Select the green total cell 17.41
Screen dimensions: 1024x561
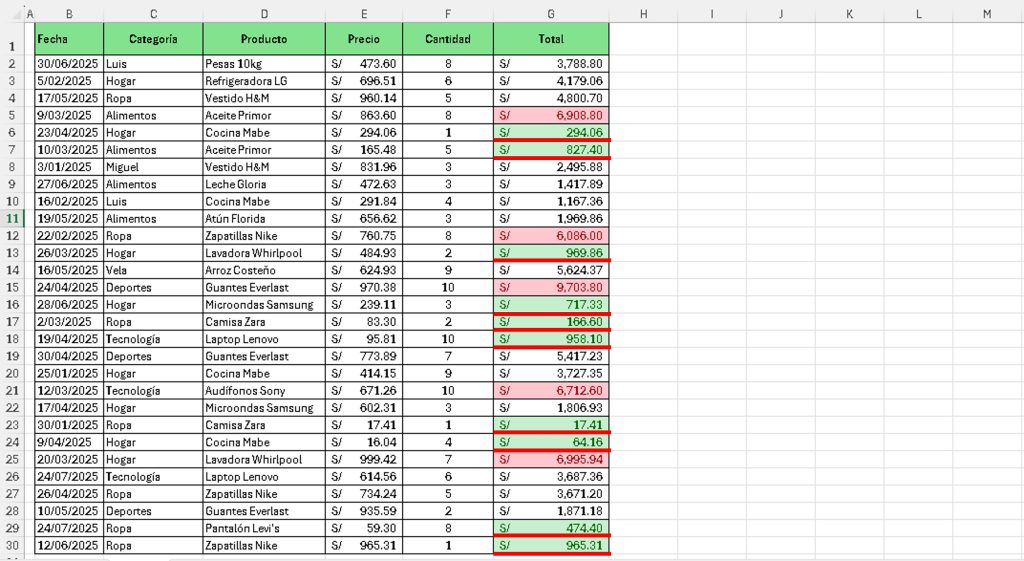[x=551, y=425]
